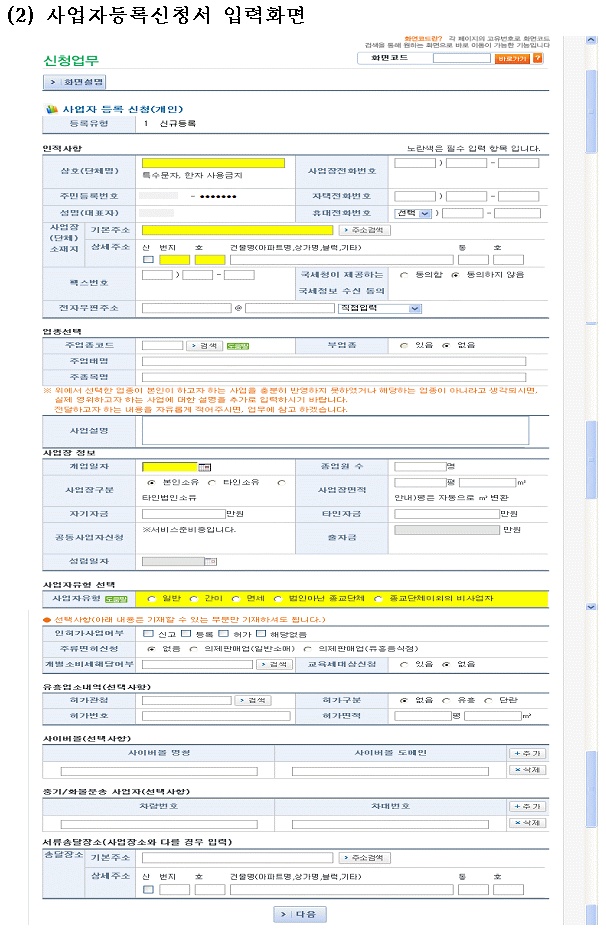Viewport: 606px width, 935px height.
Task: Click 추가 button for 사이버몰
Action: [x=527, y=753]
